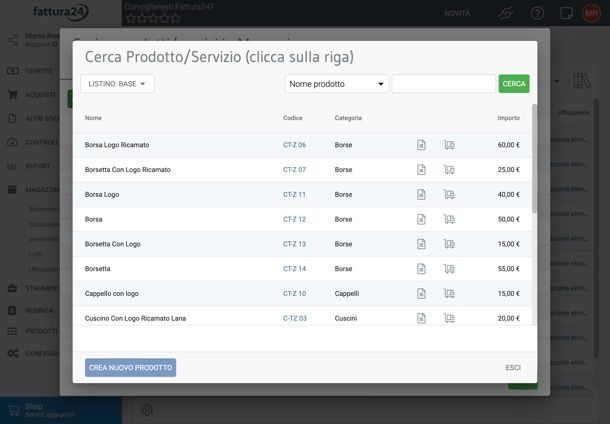610x424 pixels.
Task: Open Report in the sidebar
Action: (x=38, y=166)
